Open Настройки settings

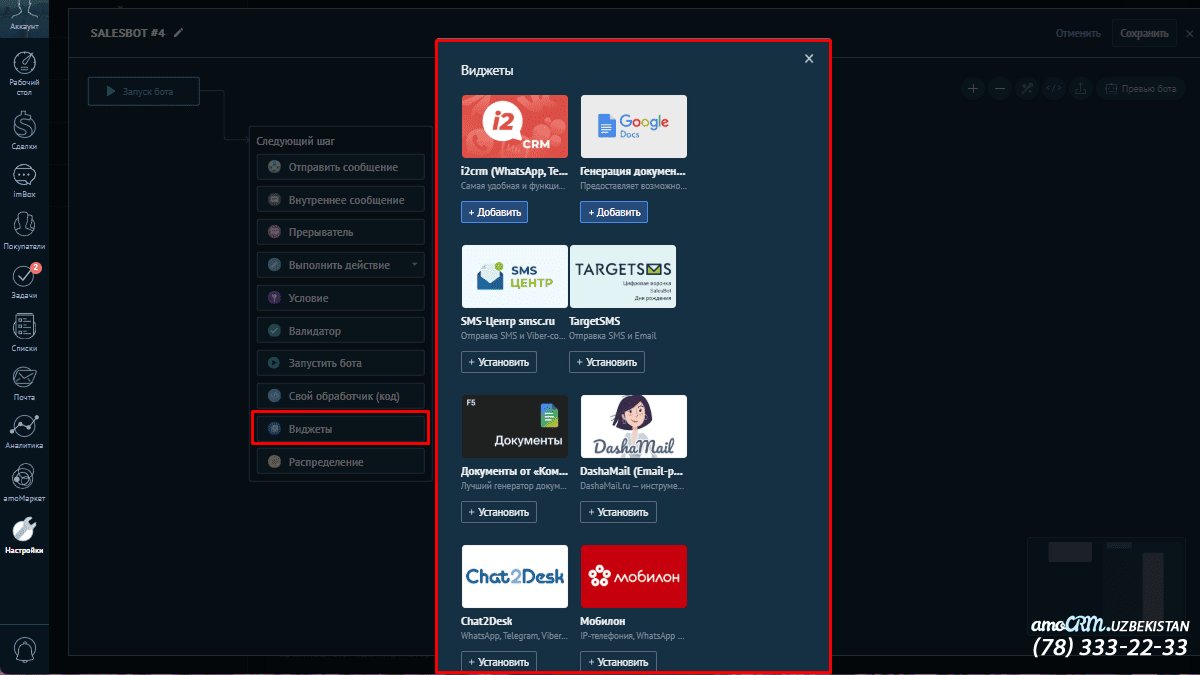click(x=25, y=535)
